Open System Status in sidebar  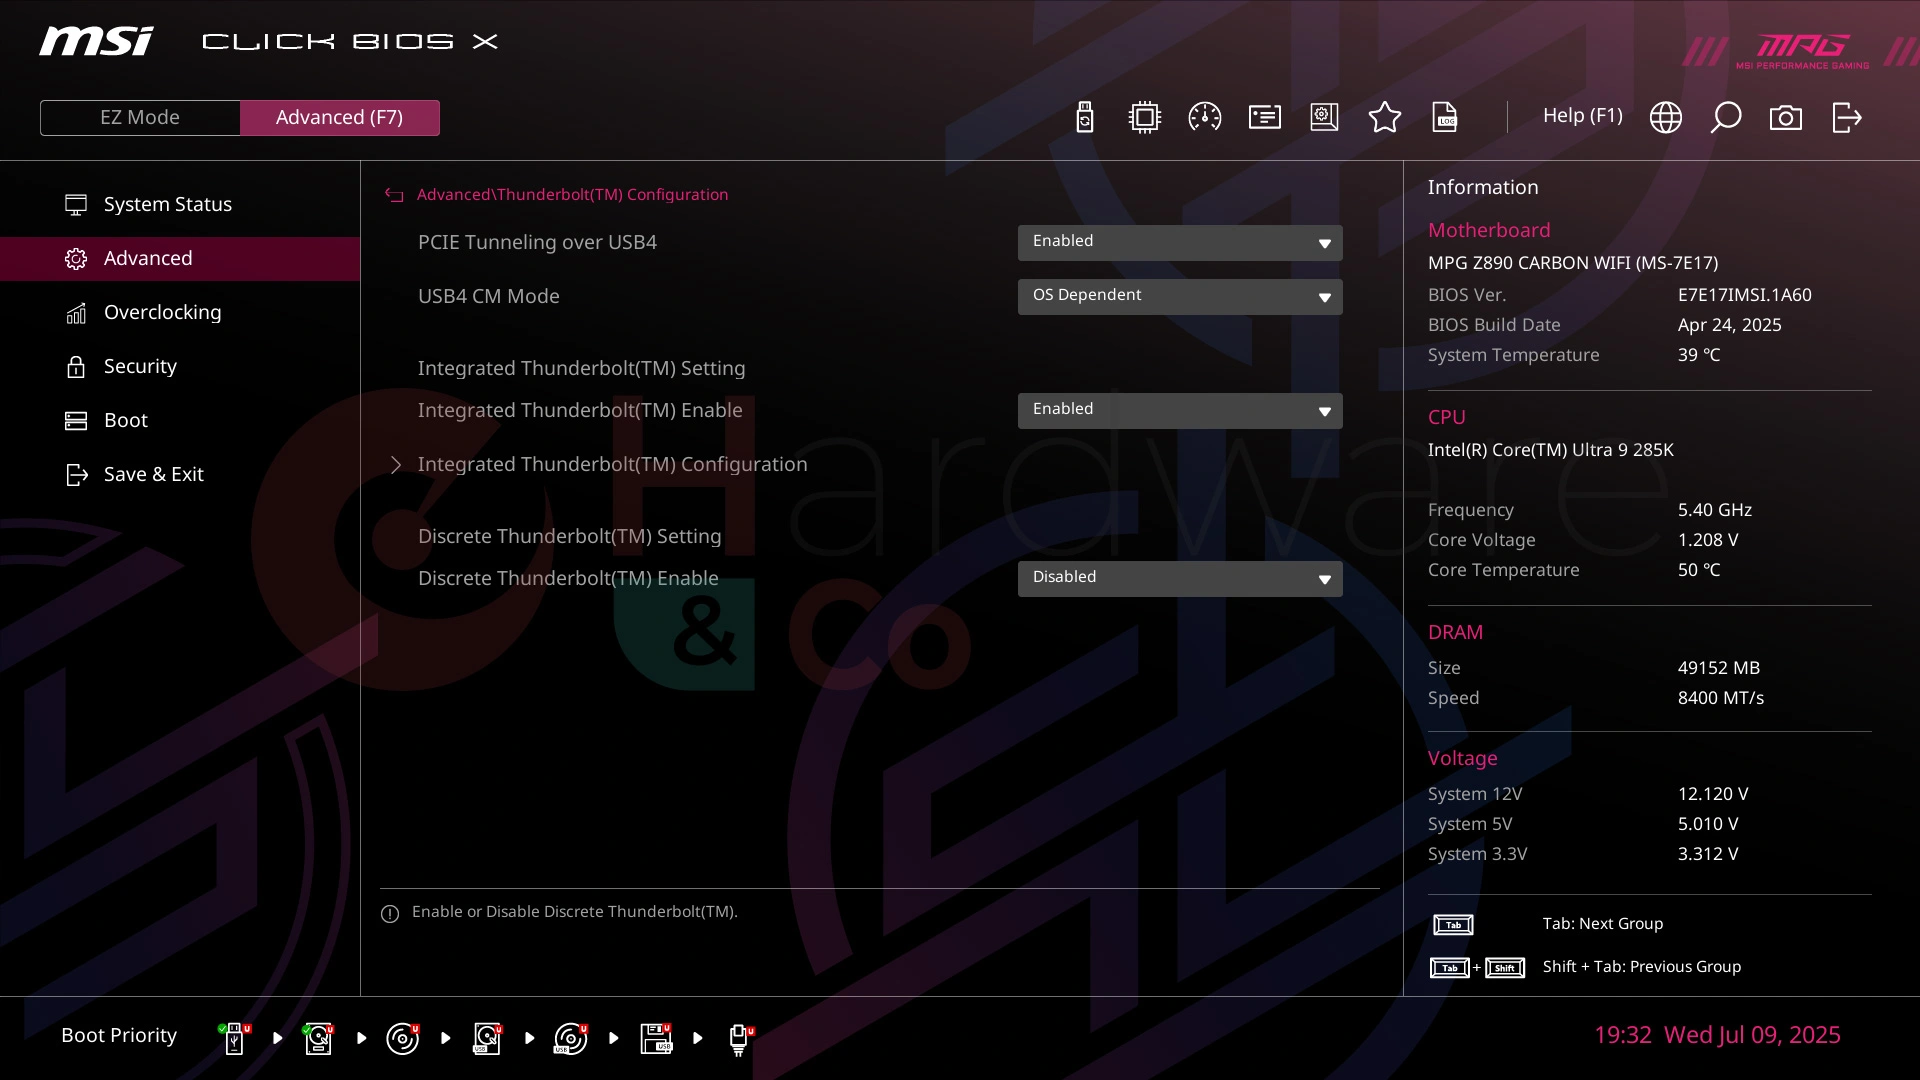(180, 204)
